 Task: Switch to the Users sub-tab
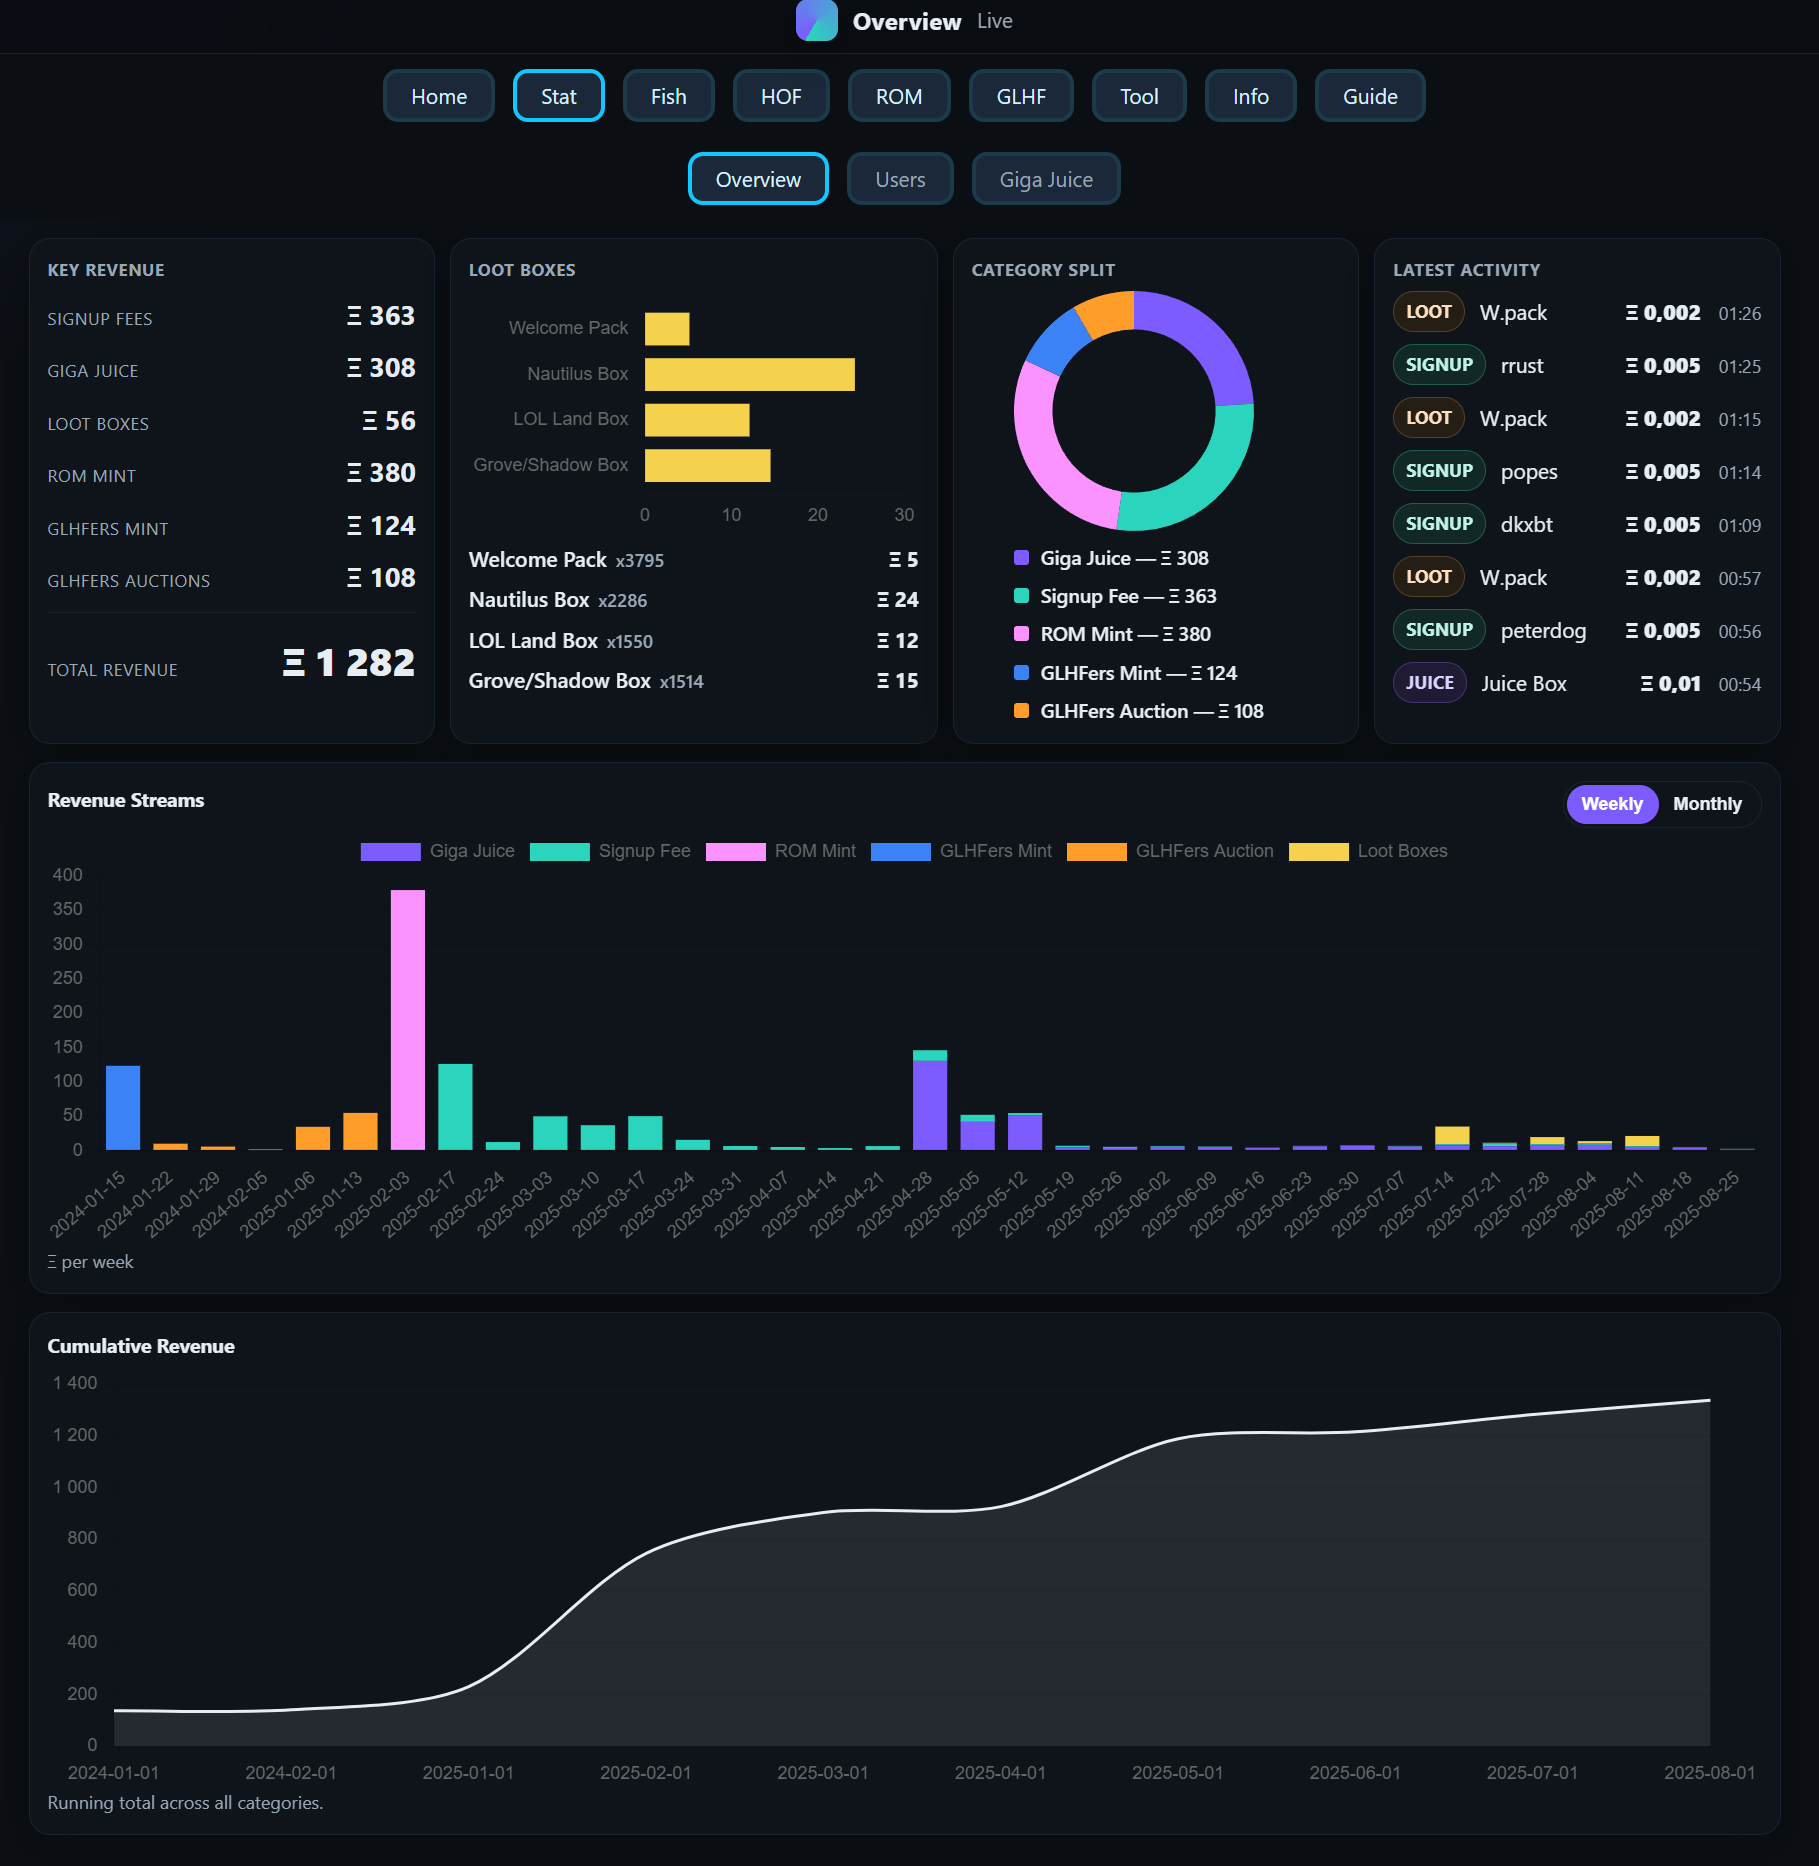tap(900, 179)
